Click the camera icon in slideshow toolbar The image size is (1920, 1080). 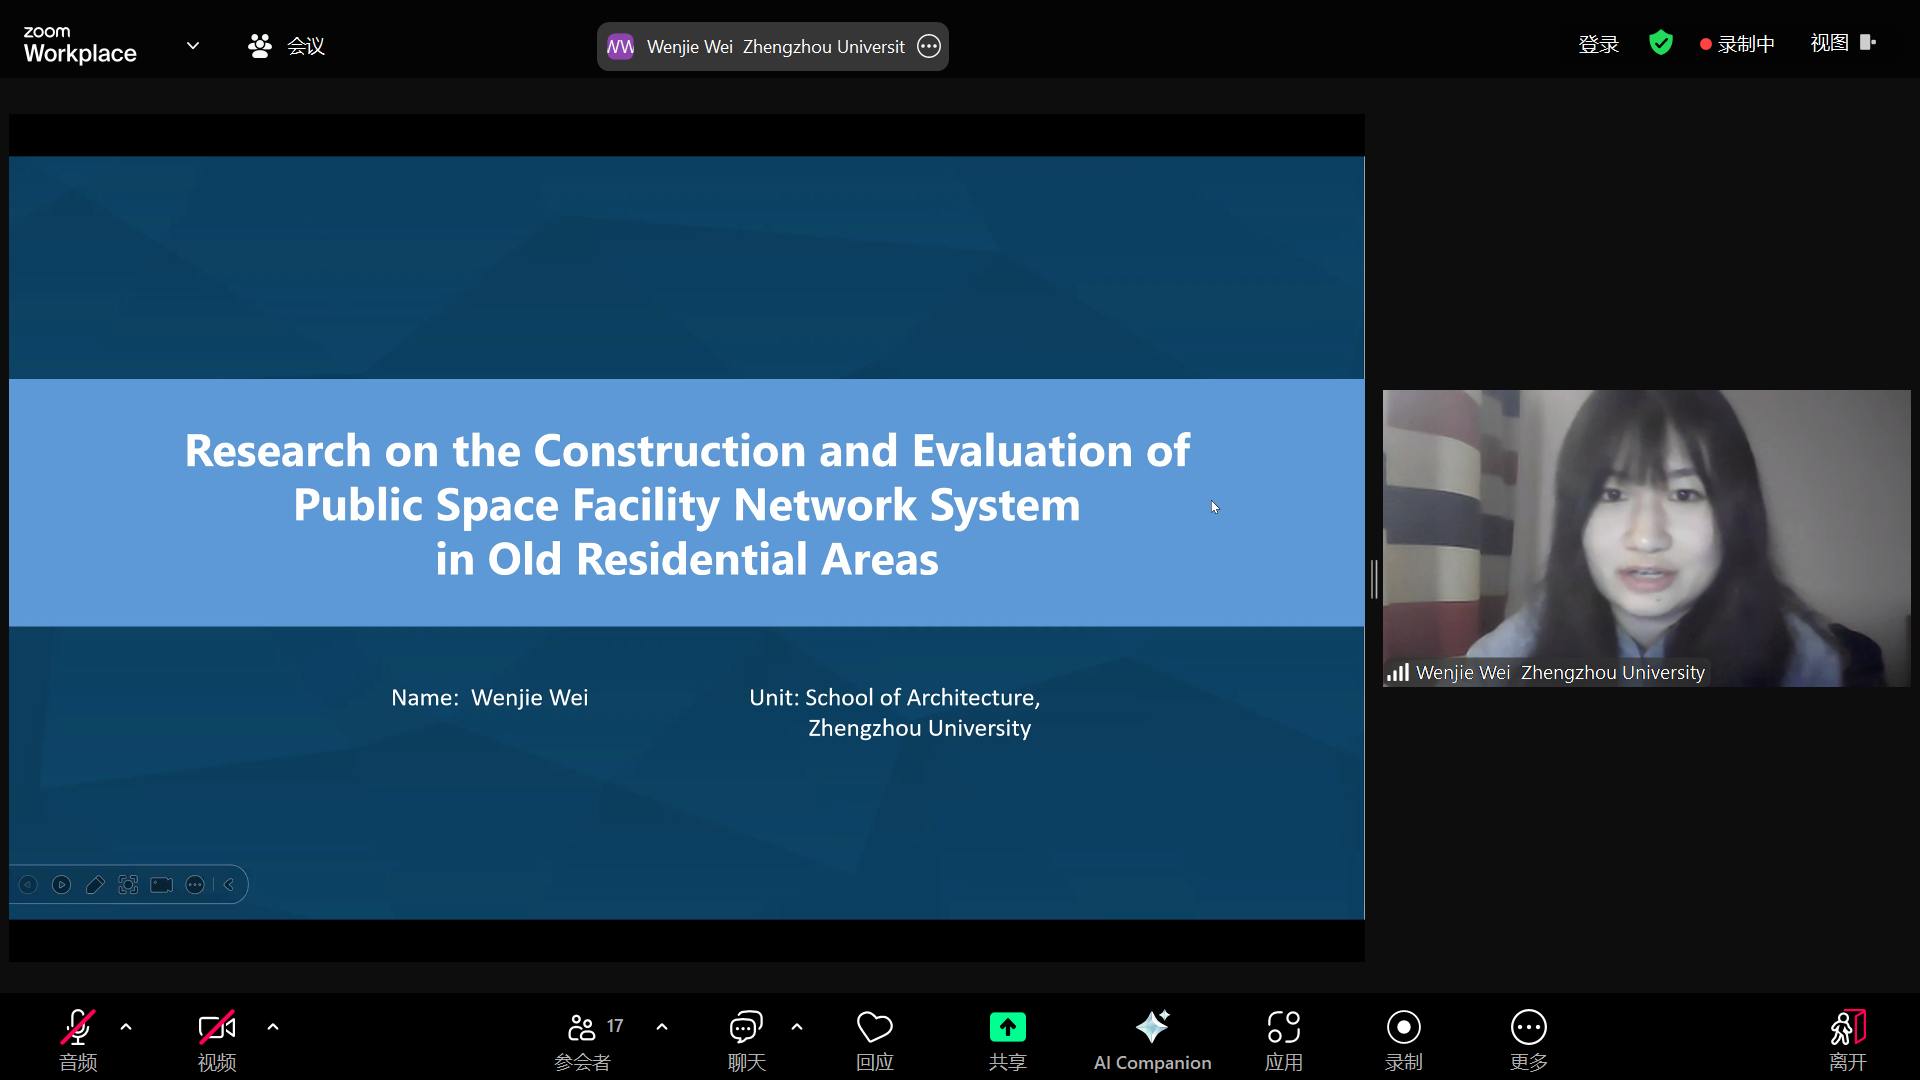click(161, 885)
